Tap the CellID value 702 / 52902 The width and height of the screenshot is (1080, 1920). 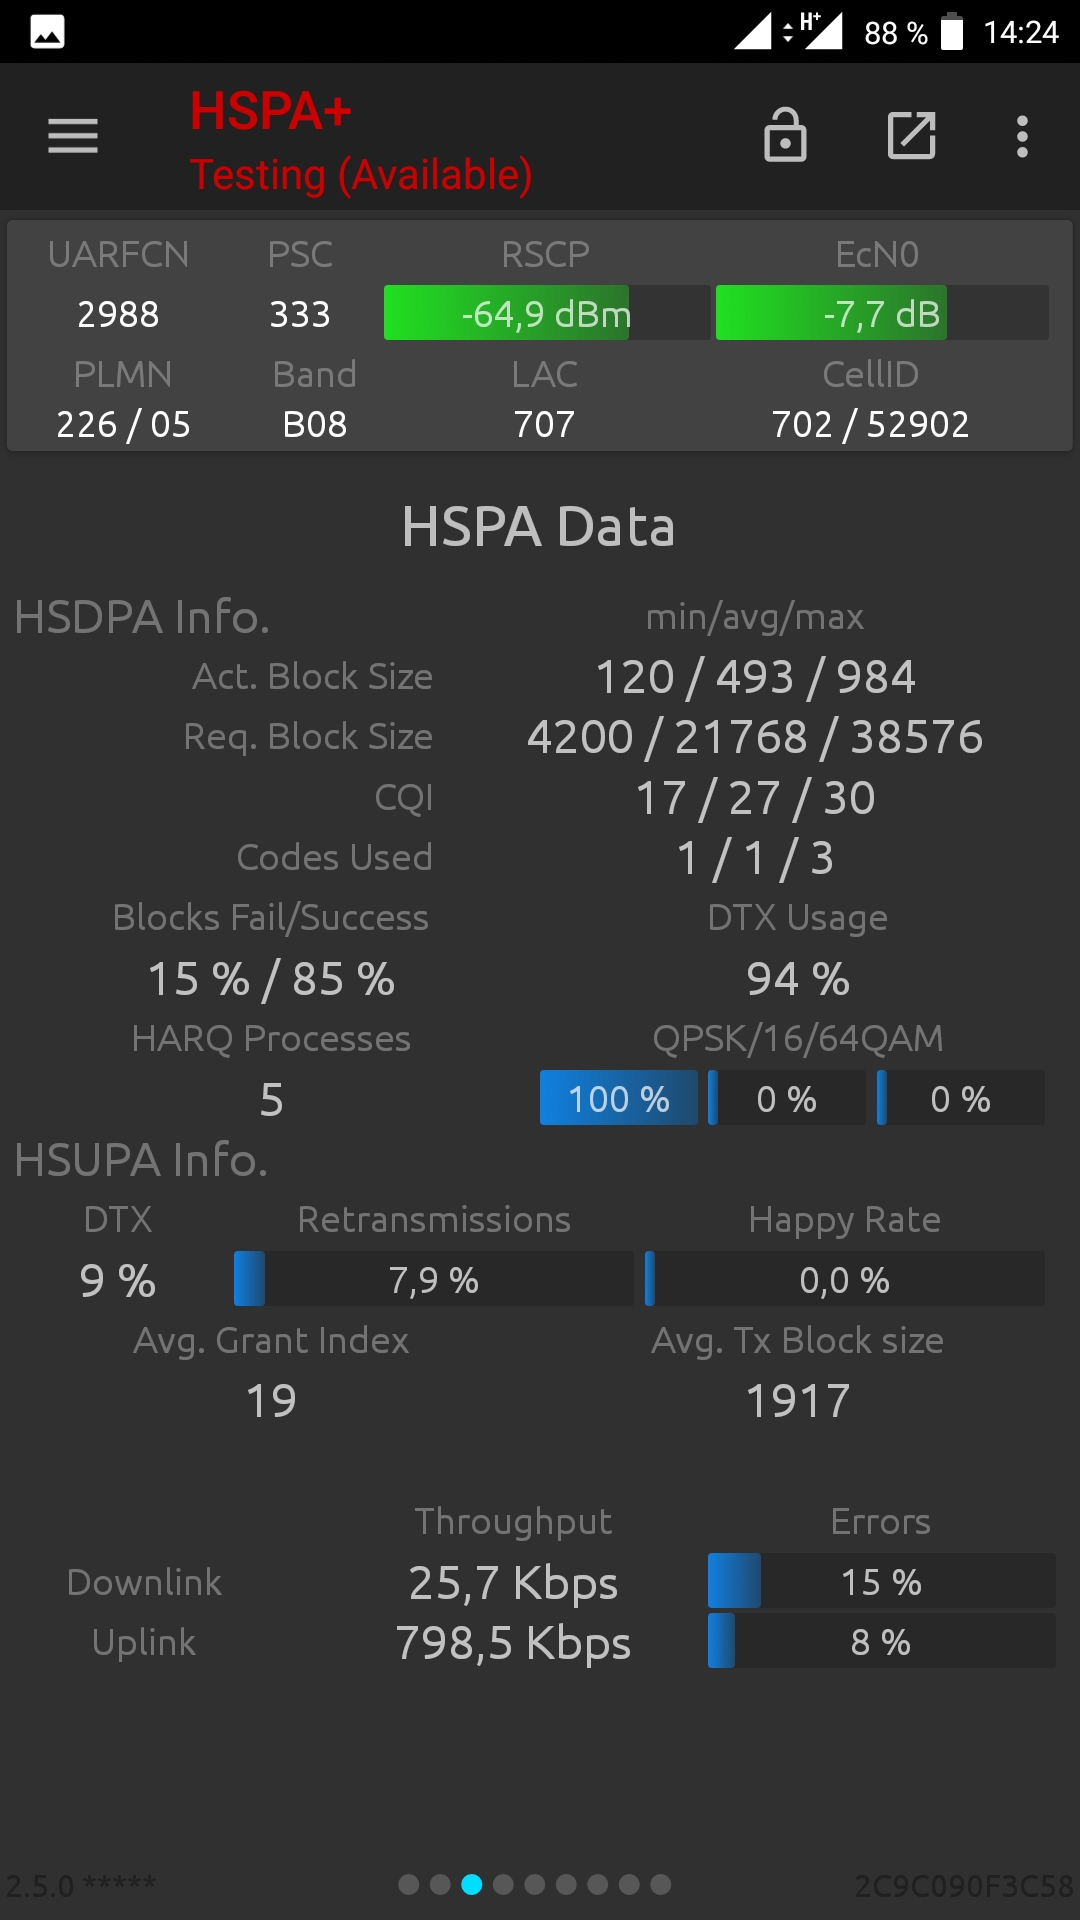pyautogui.click(x=870, y=424)
